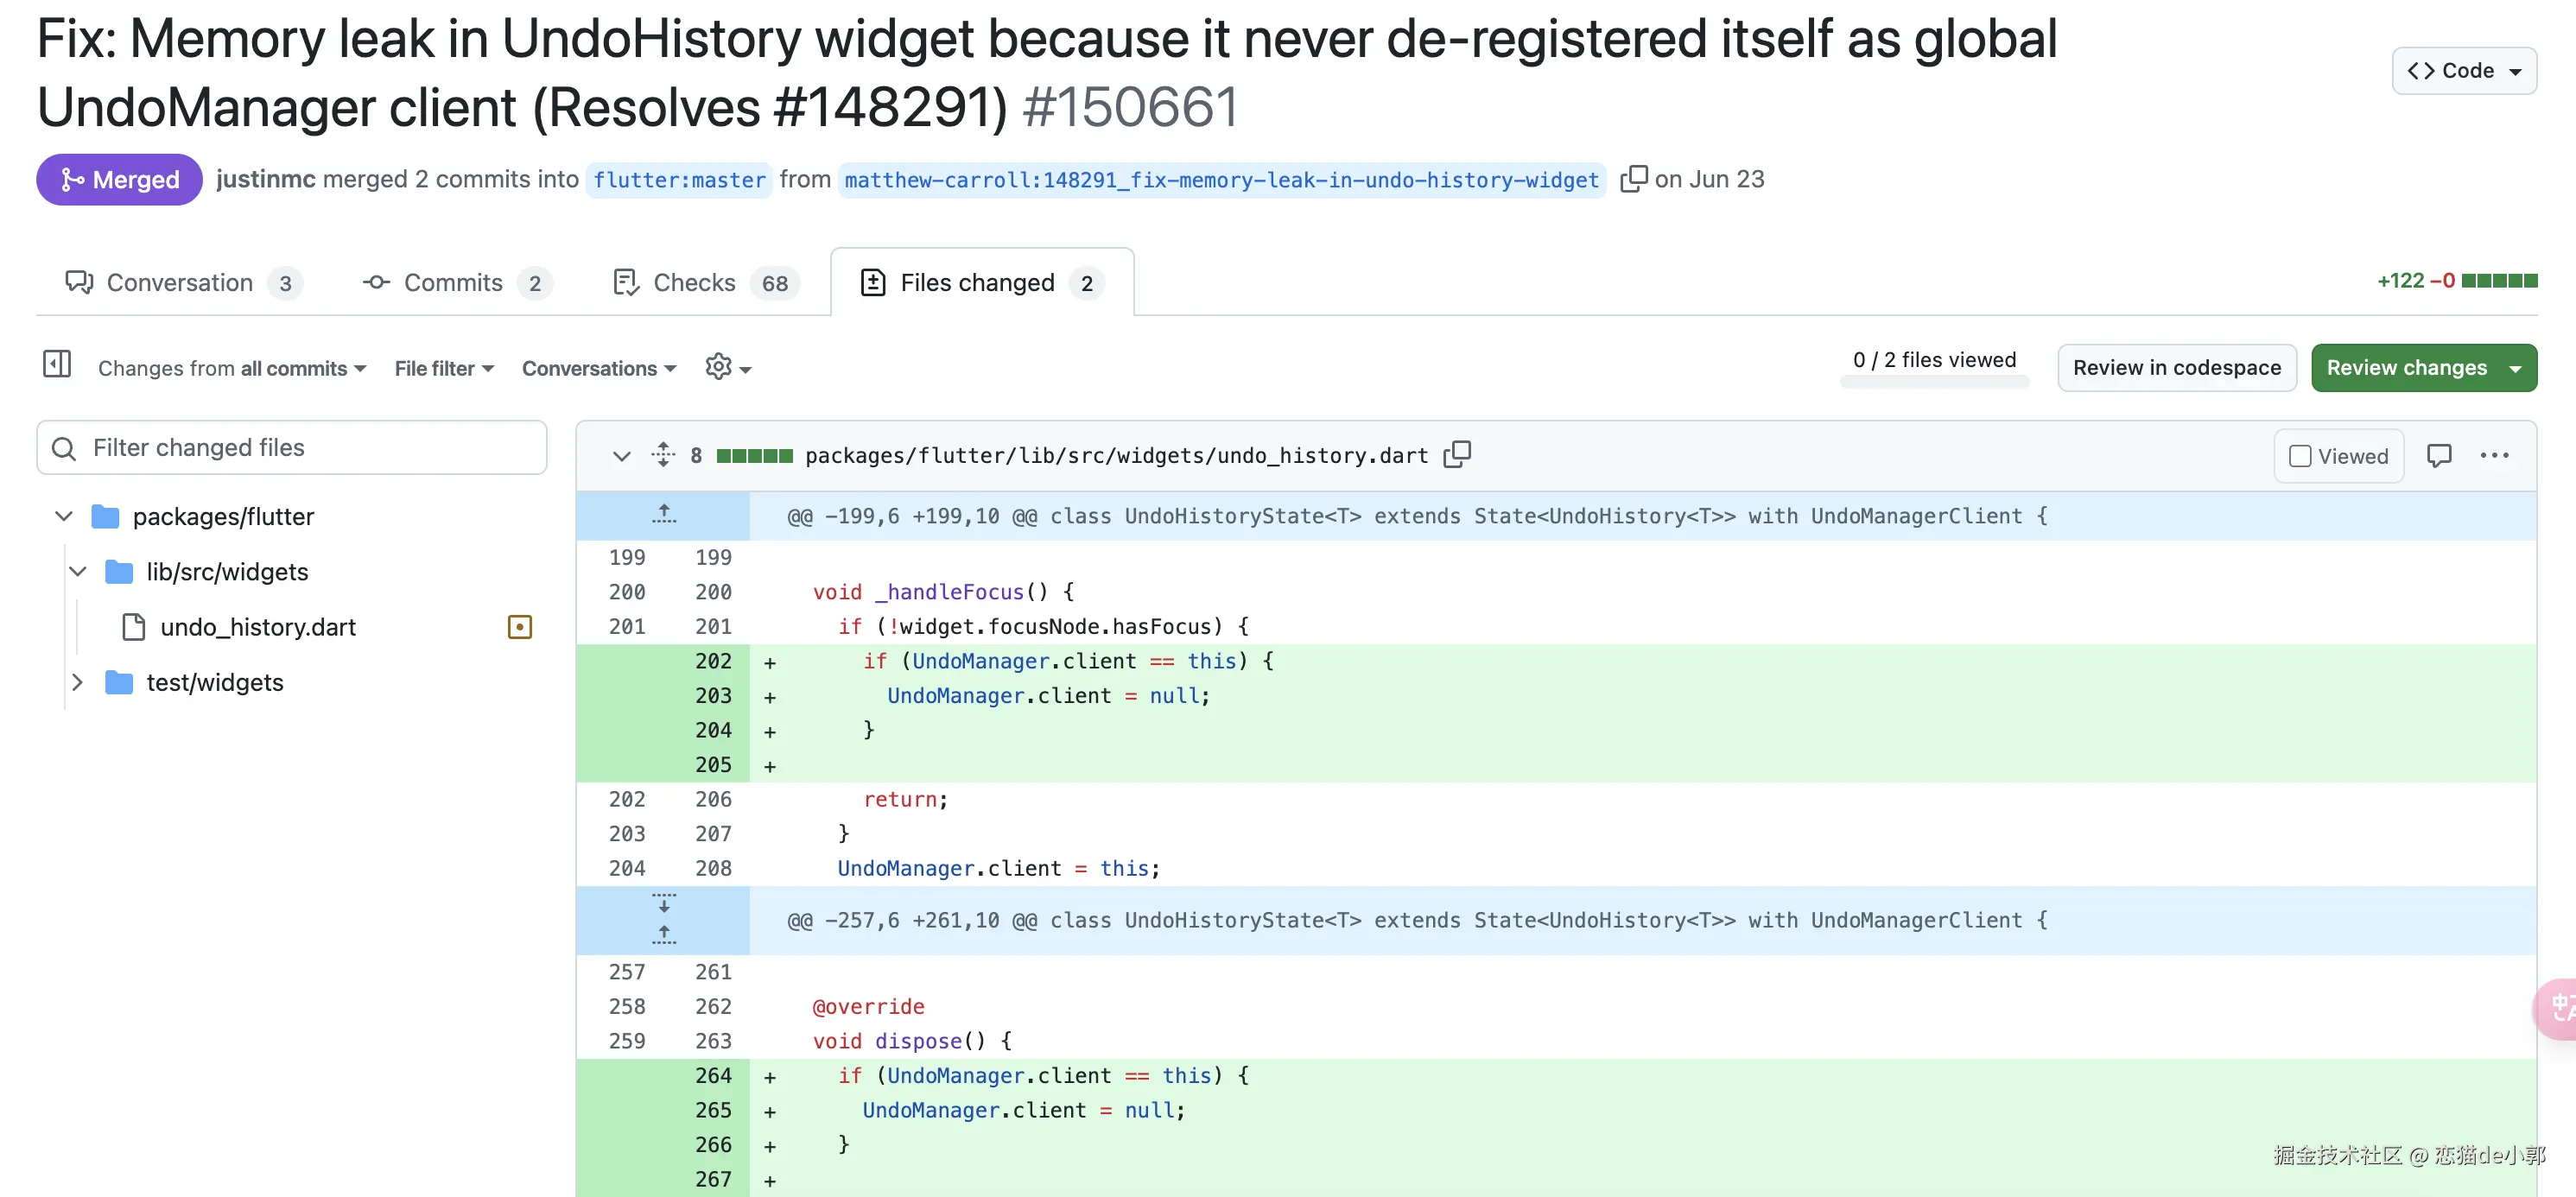
Task: Expand all lines of undo_history.dart
Action: pos(663,455)
